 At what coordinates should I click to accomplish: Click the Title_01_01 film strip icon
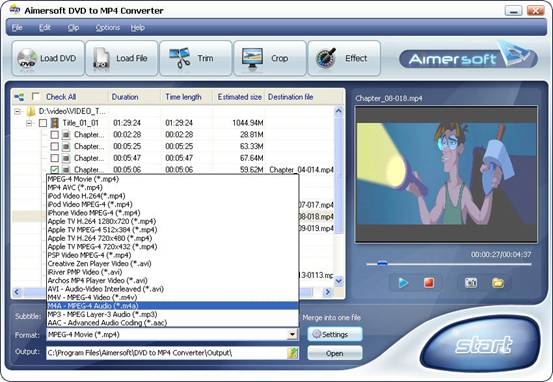tap(55, 123)
